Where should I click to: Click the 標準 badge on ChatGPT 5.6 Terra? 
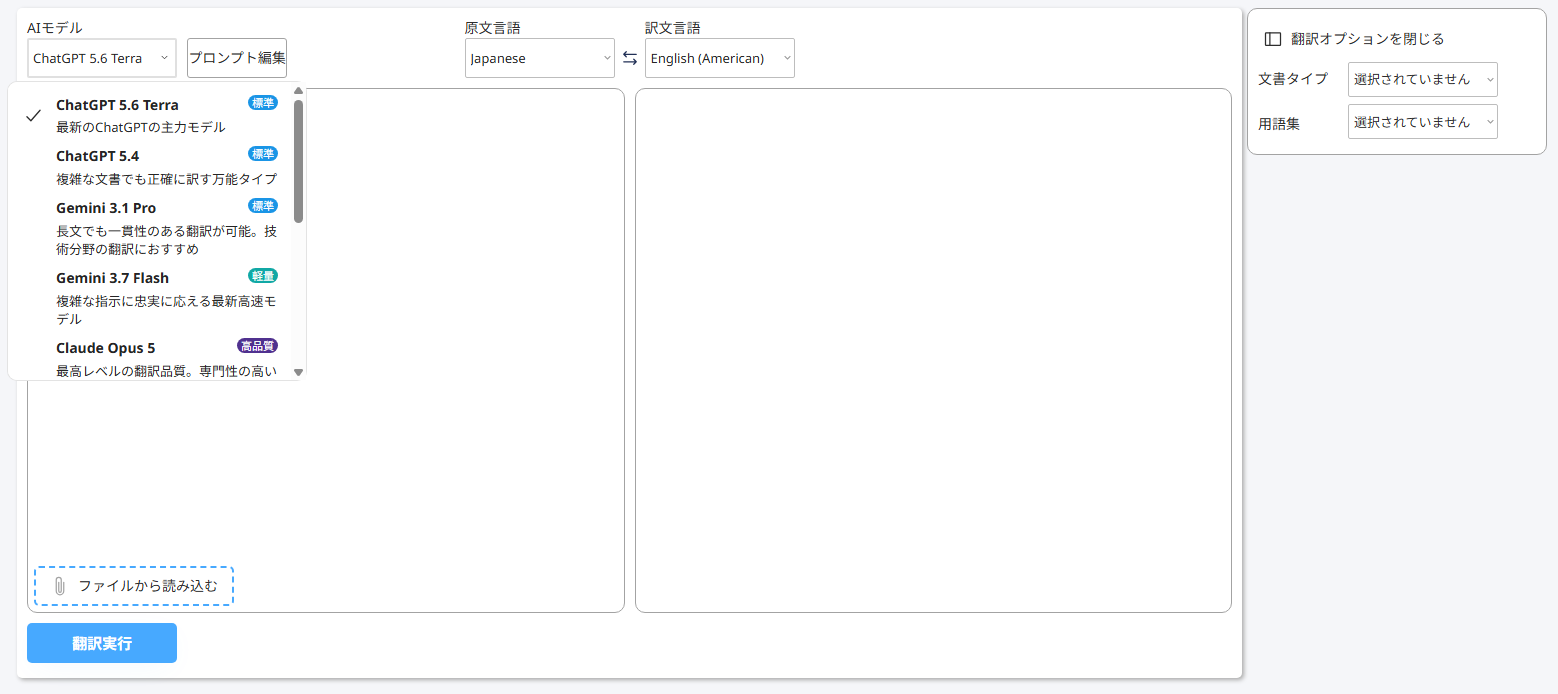click(x=263, y=102)
